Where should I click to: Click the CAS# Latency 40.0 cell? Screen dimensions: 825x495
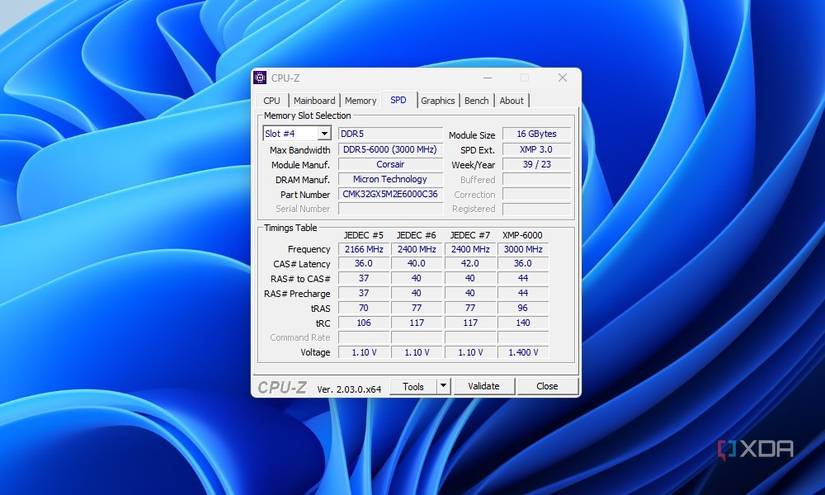click(416, 264)
